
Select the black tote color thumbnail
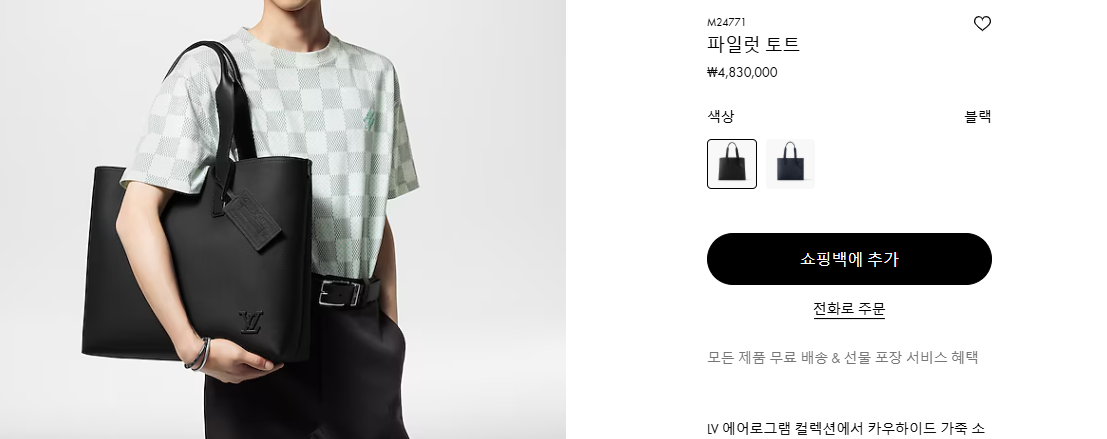(731, 164)
